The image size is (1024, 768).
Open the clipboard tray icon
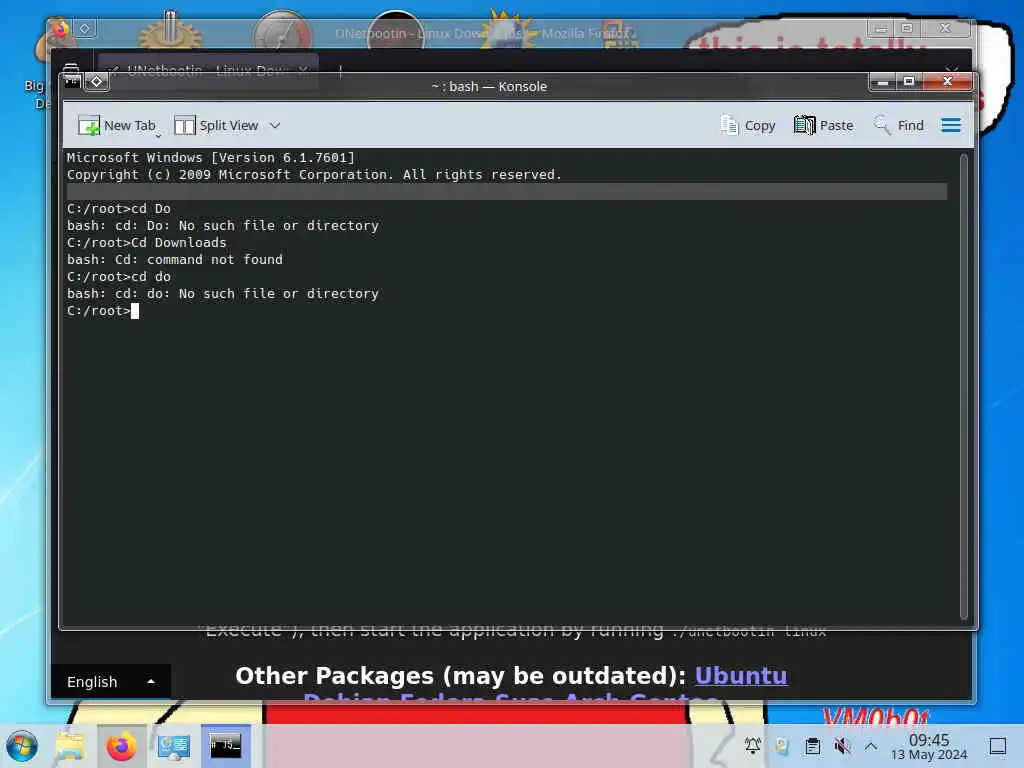pyautogui.click(x=812, y=746)
